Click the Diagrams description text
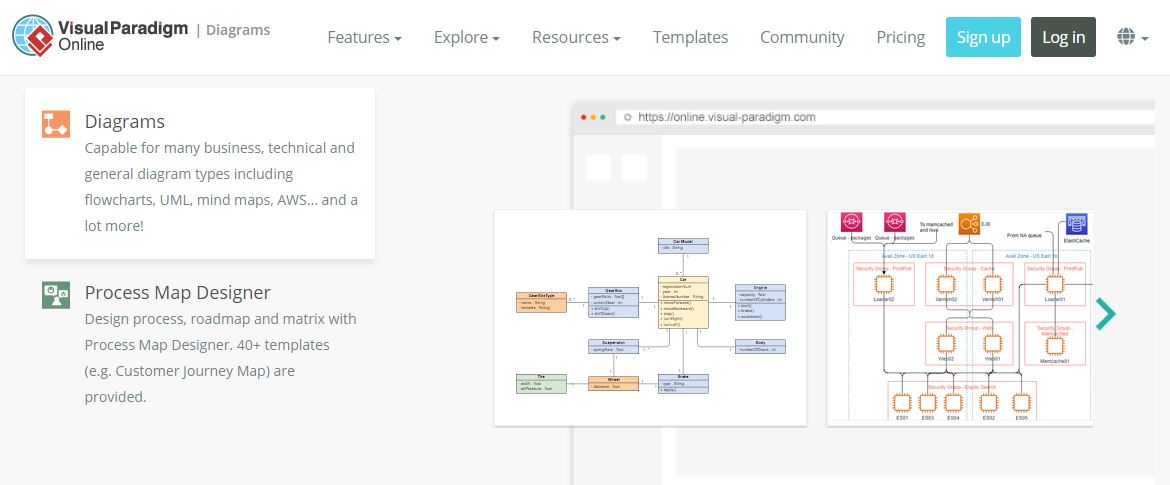The height and width of the screenshot is (485, 1170). tap(222, 187)
